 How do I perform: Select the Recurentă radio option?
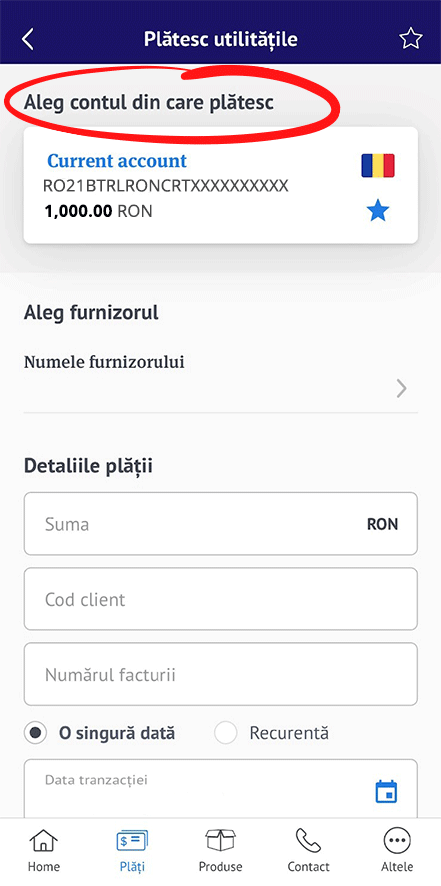[271, 733]
